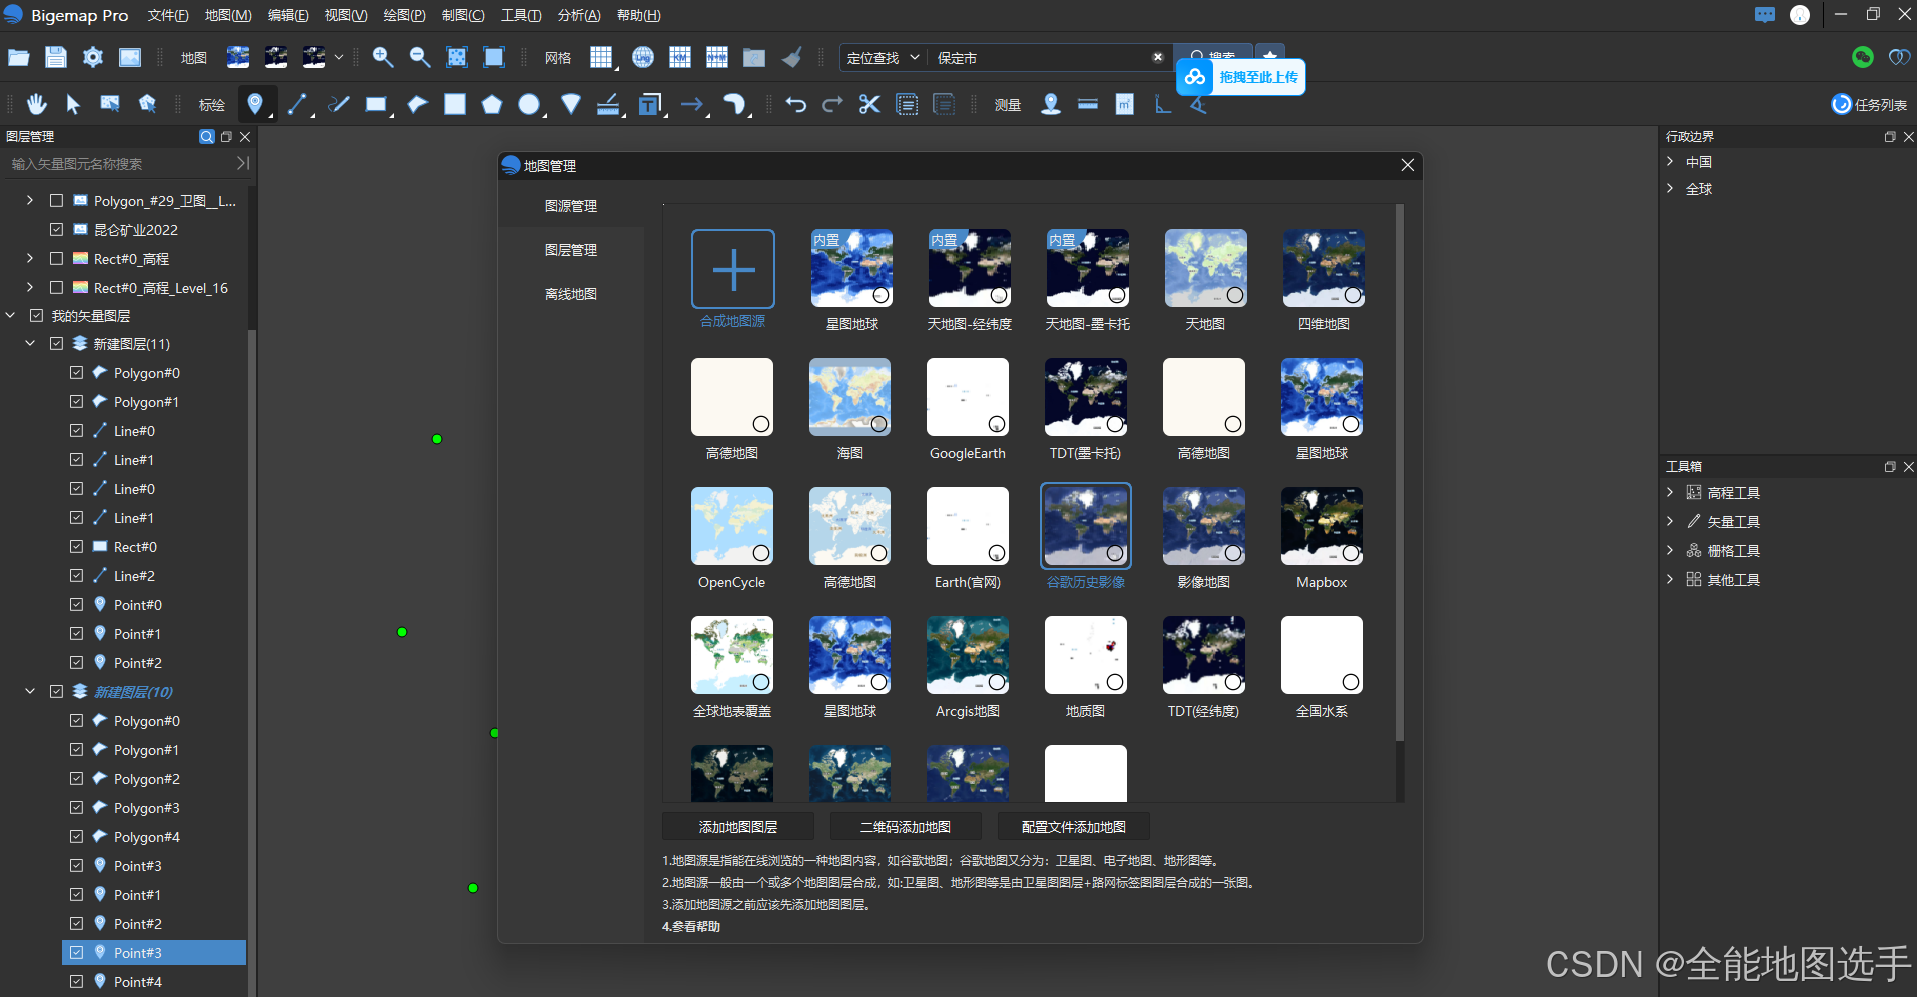Open the 定位查找 dropdown

point(882,58)
